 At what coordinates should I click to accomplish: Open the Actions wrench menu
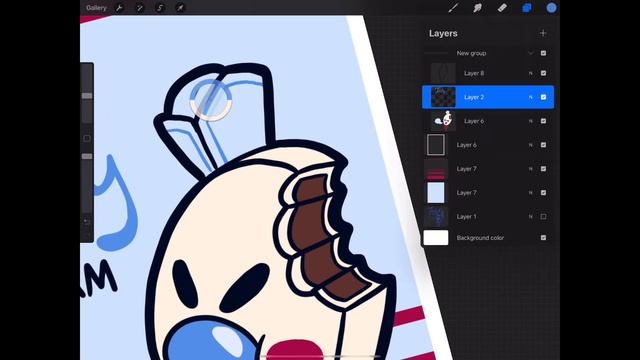coord(119,8)
